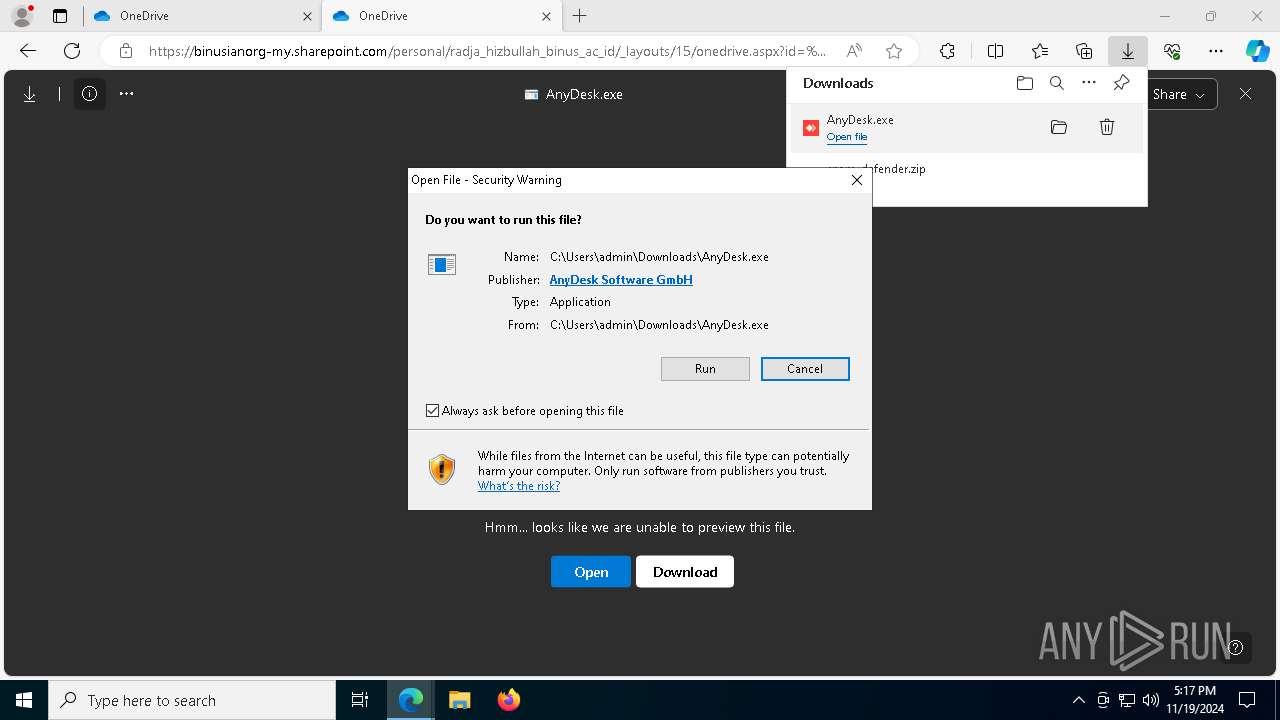
Task: Open more options in the Downloads panel
Action: [1089, 83]
